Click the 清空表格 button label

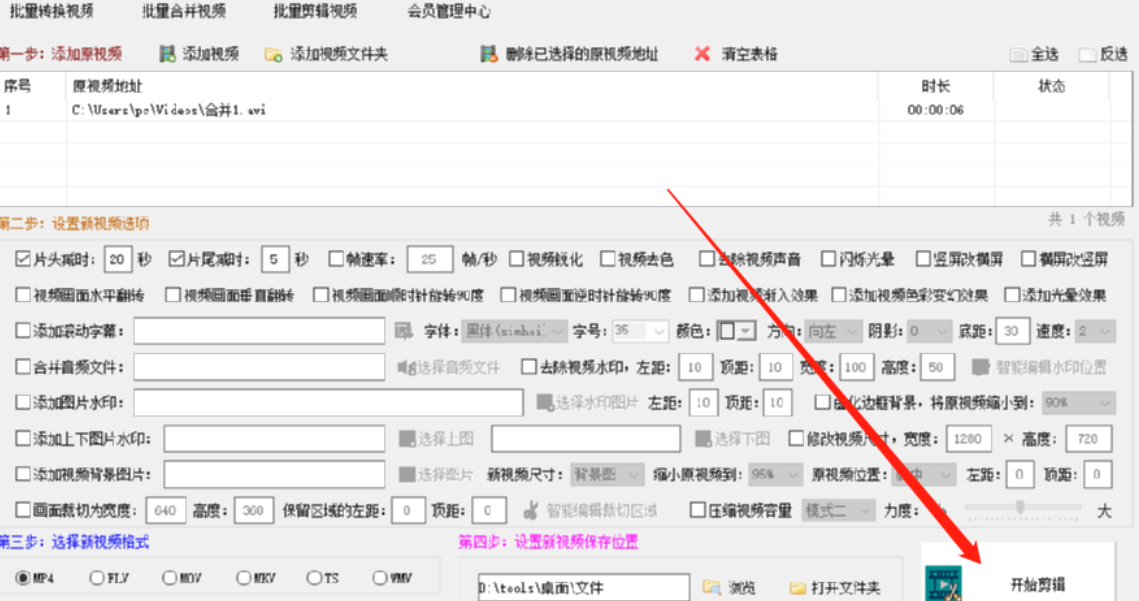click(749, 54)
